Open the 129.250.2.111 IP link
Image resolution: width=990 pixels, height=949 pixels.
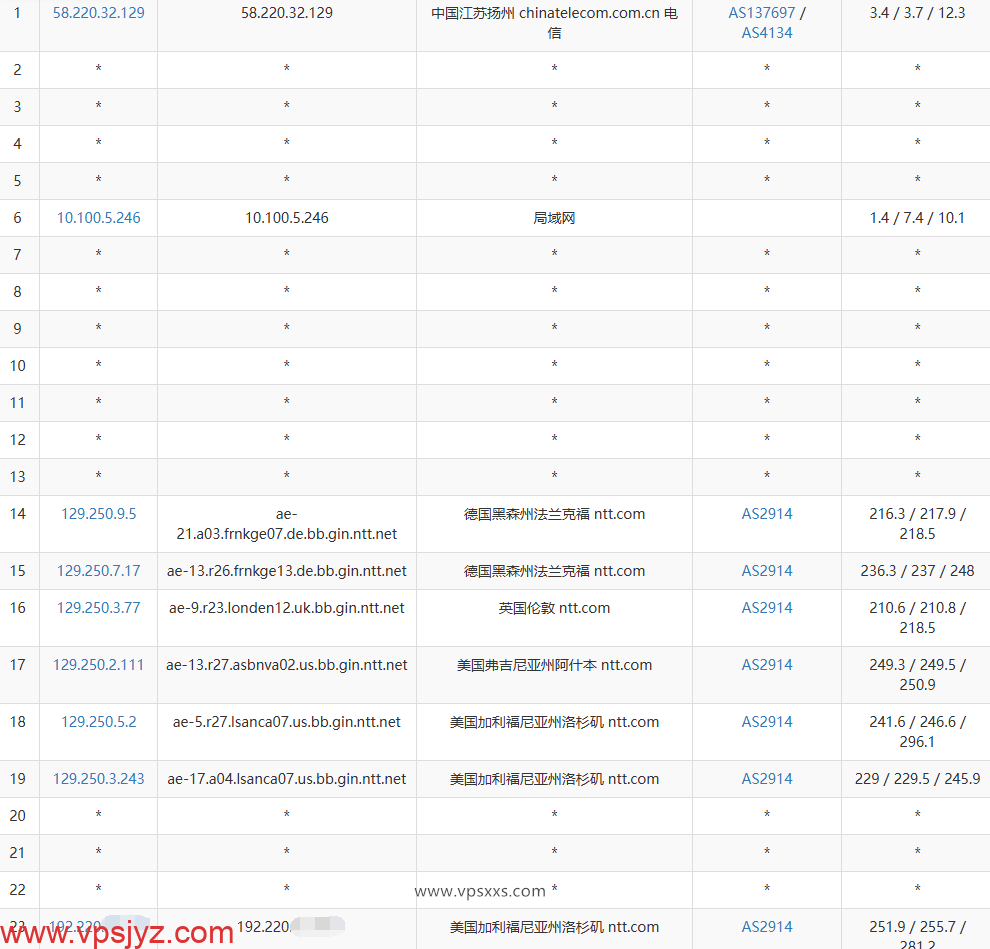pyautogui.click(x=98, y=665)
